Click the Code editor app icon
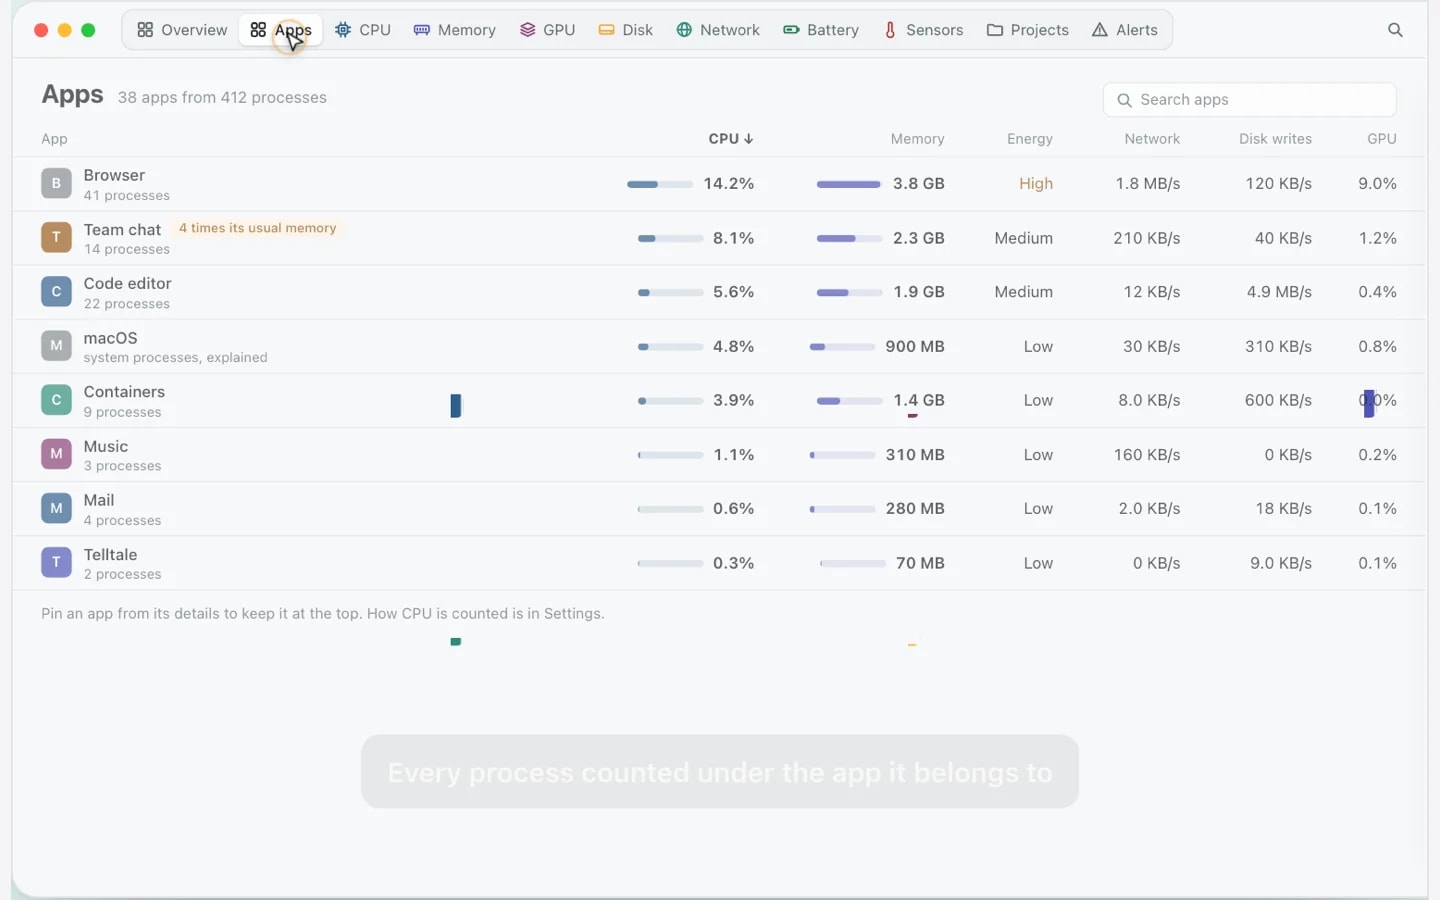The width and height of the screenshot is (1440, 900). tap(56, 292)
